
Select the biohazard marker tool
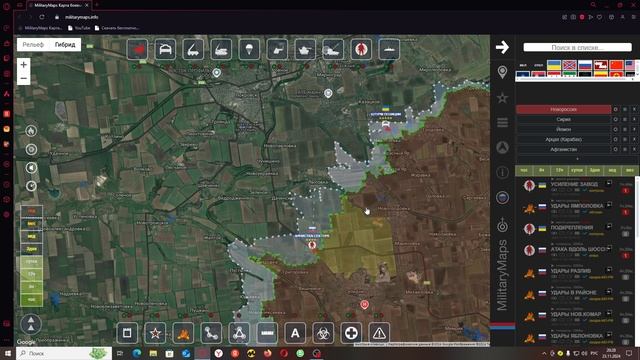point(323,333)
